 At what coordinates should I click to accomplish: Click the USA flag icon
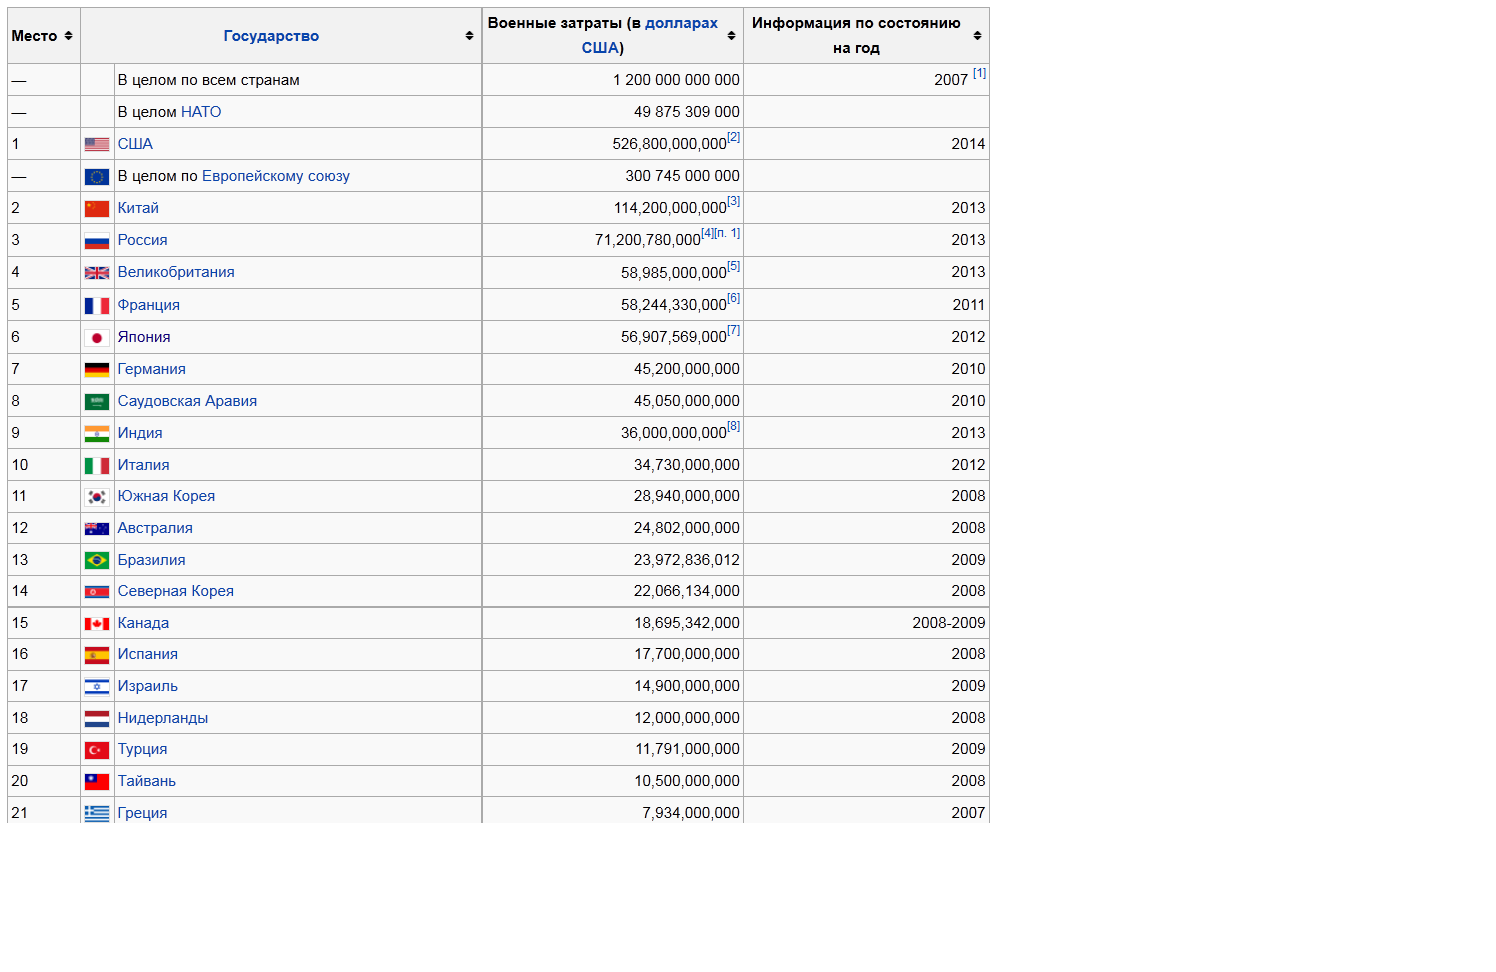pos(97,145)
